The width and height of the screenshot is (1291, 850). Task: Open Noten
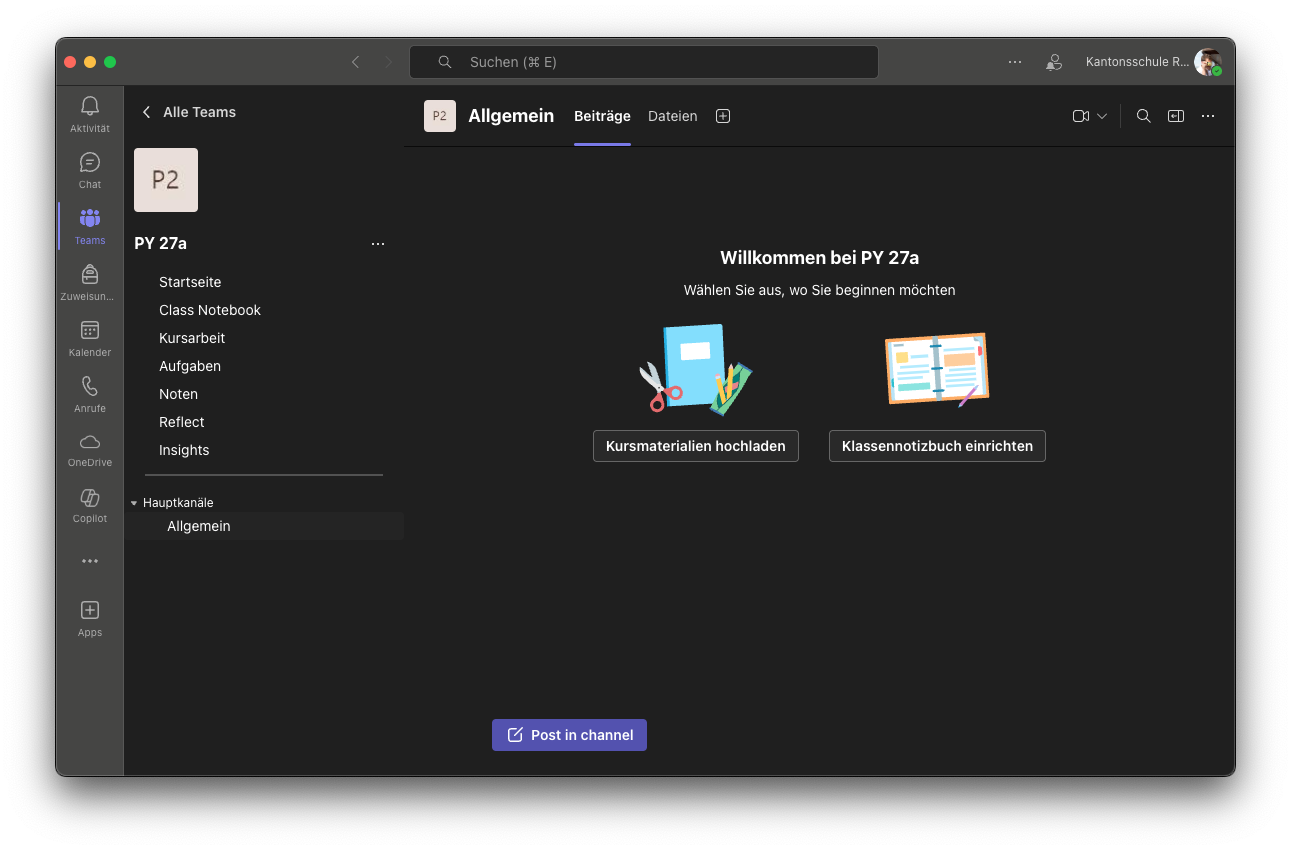178,394
